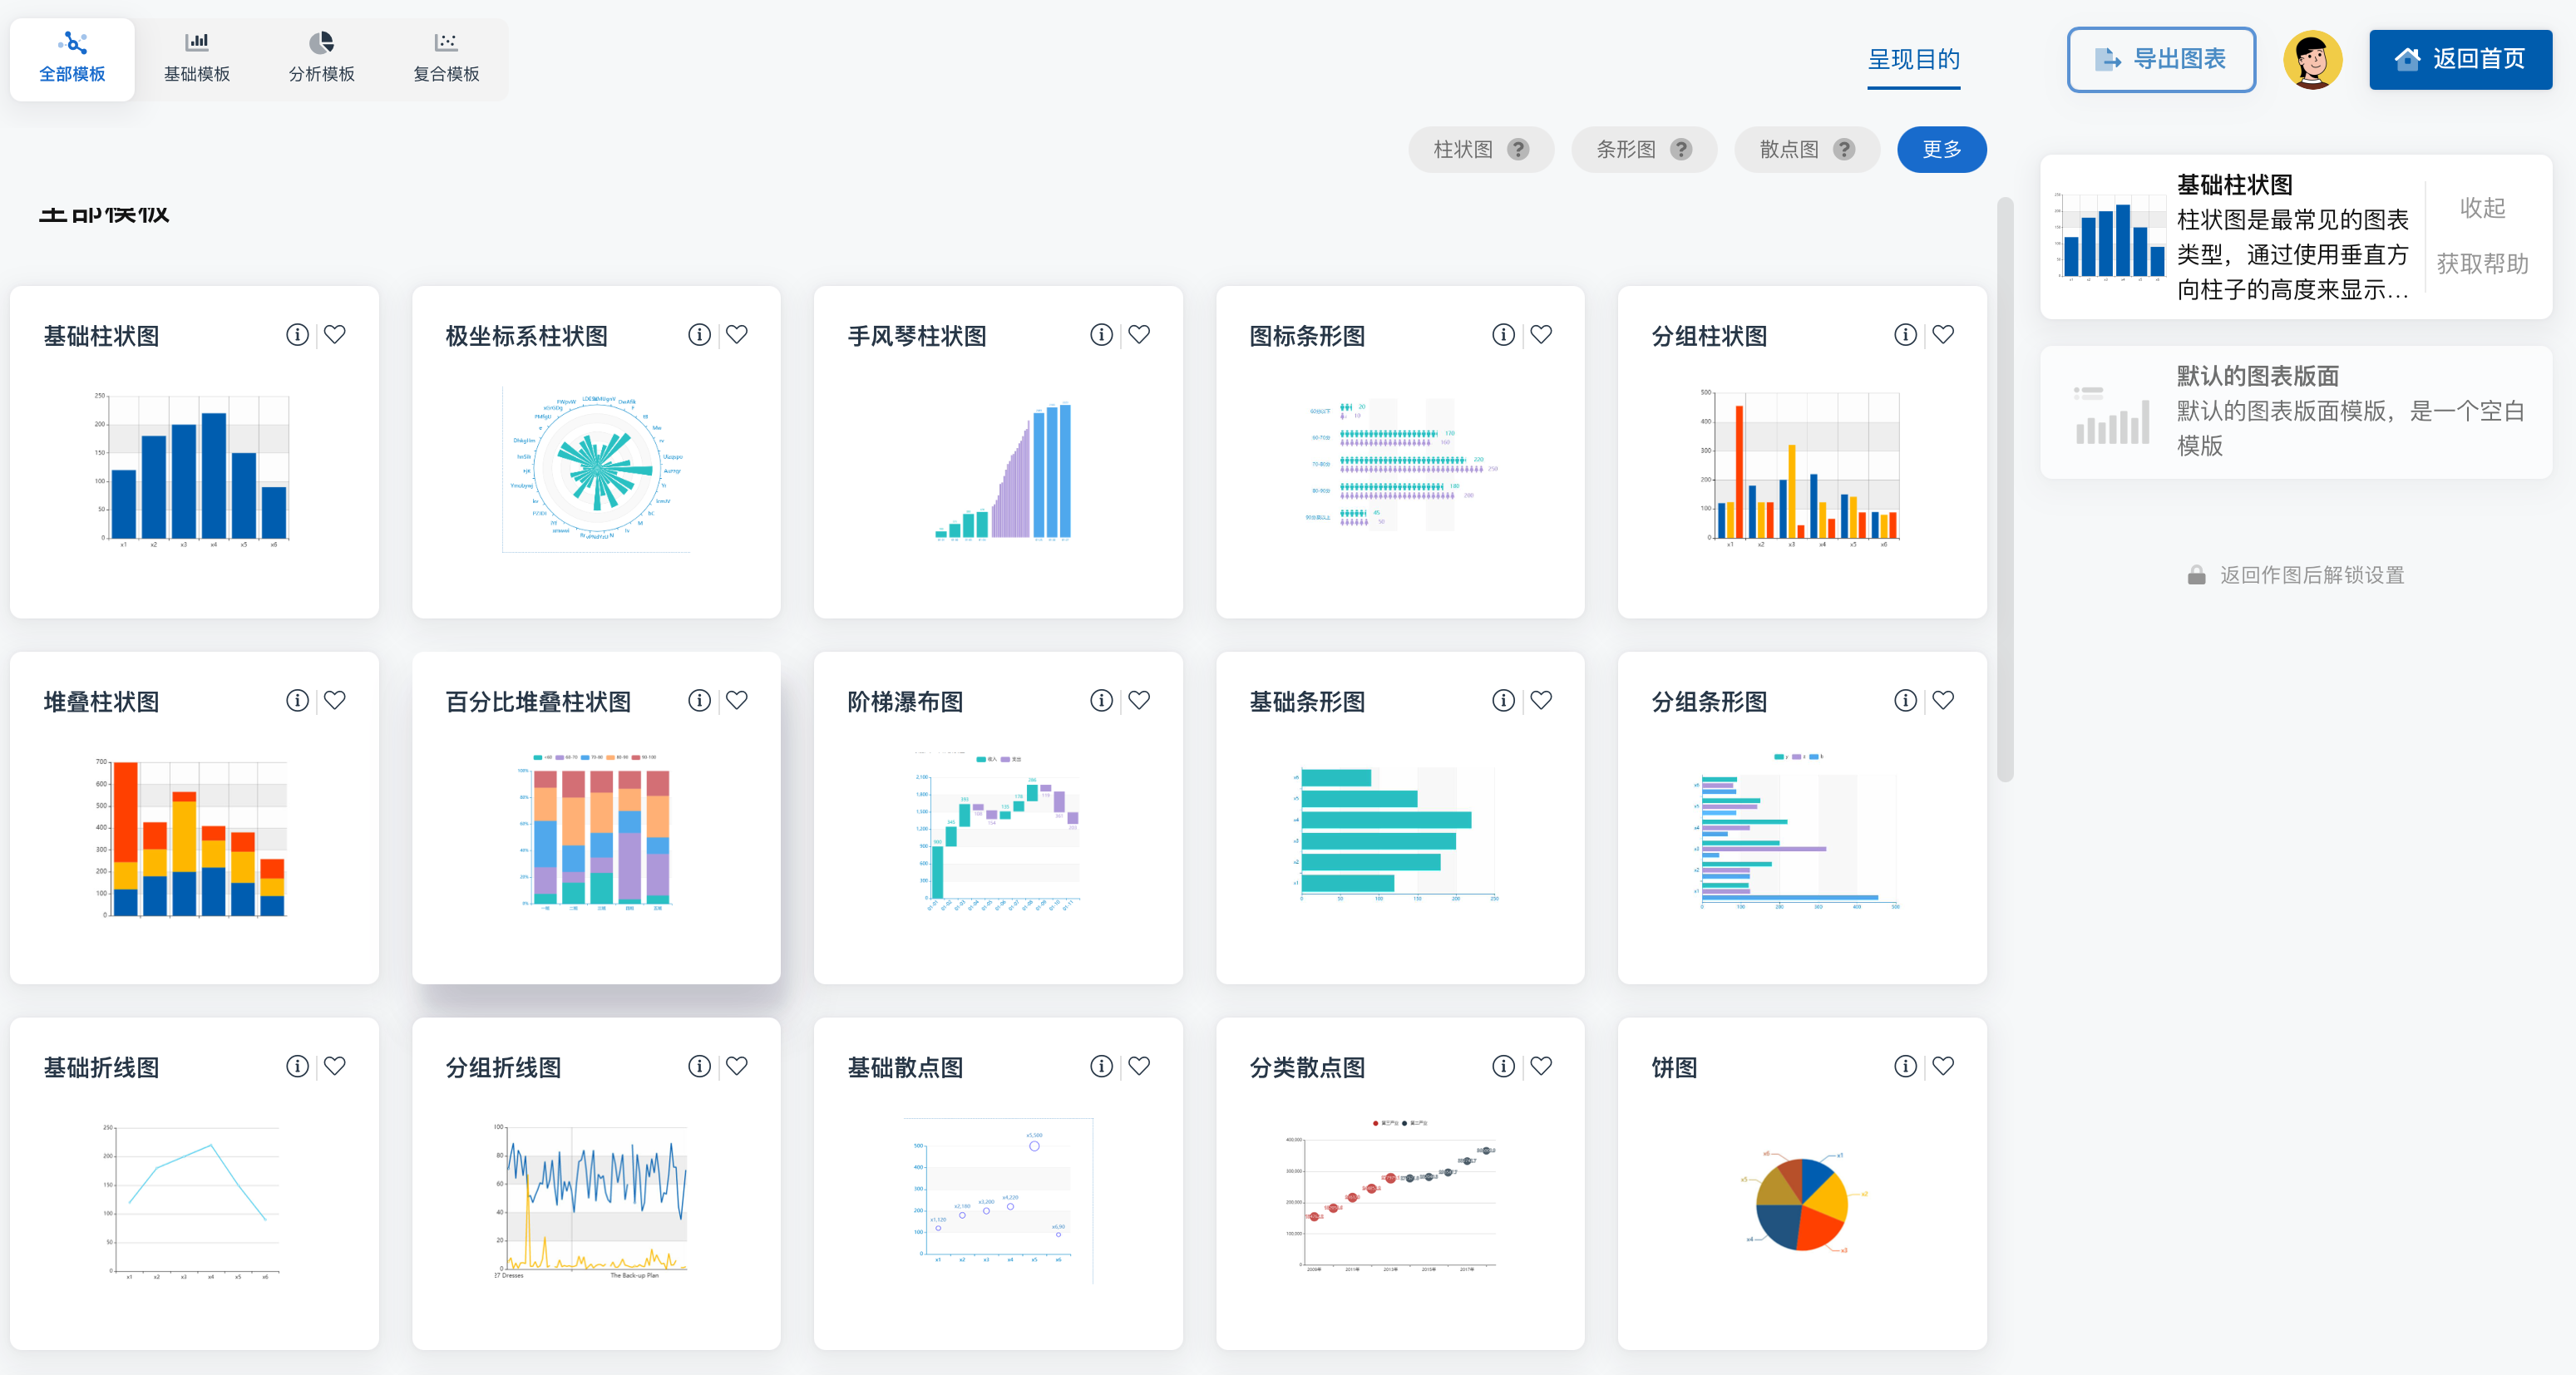The image size is (2576, 1375).
Task: Mark 基础散点图 as favorite
Action: coord(1139,1066)
